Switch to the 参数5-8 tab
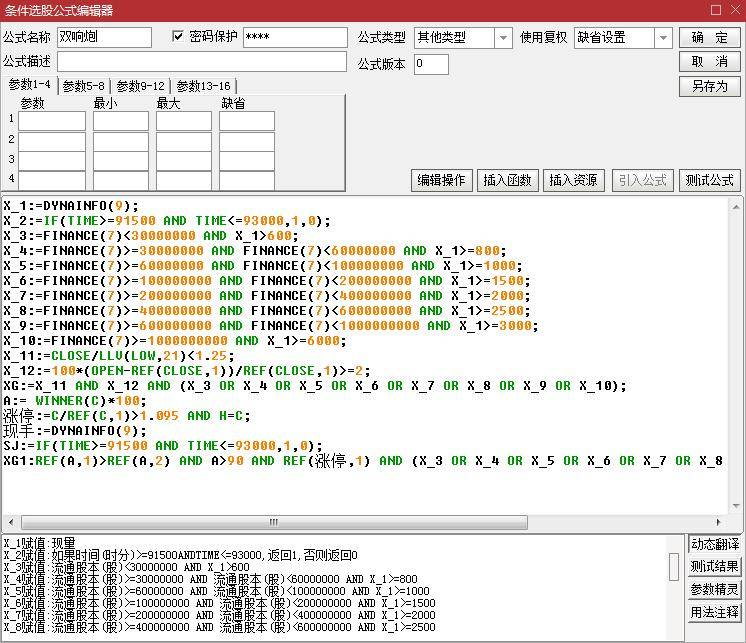Image resolution: width=746 pixels, height=643 pixels. point(84,86)
